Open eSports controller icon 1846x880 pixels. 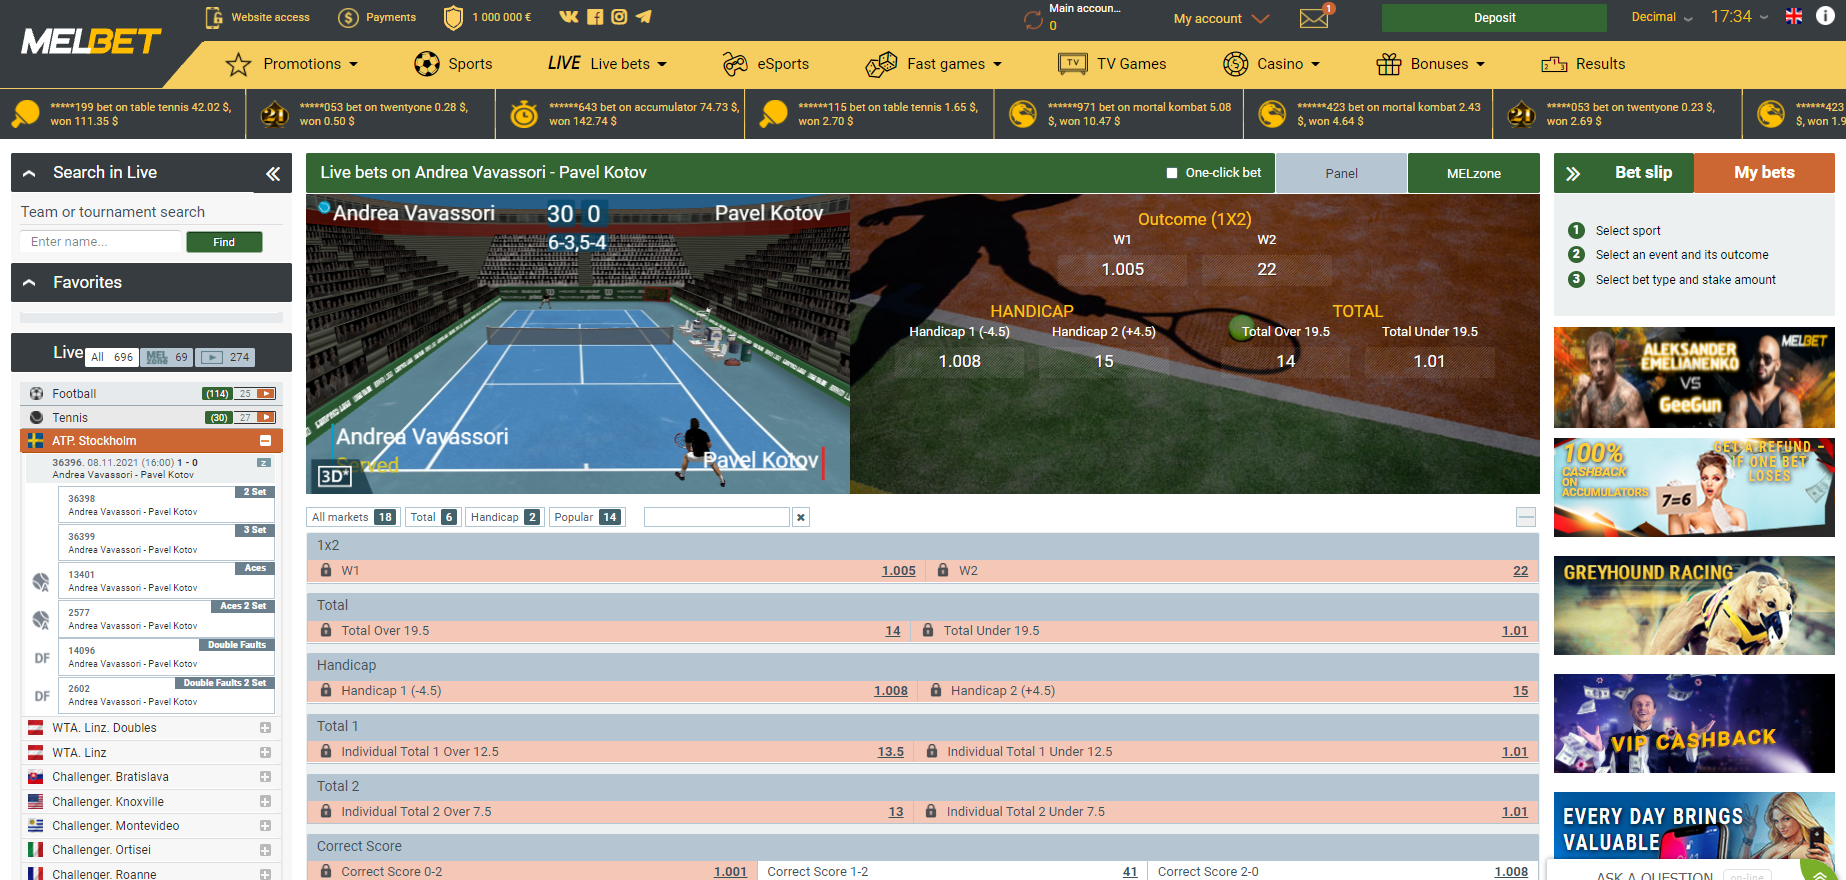735,64
